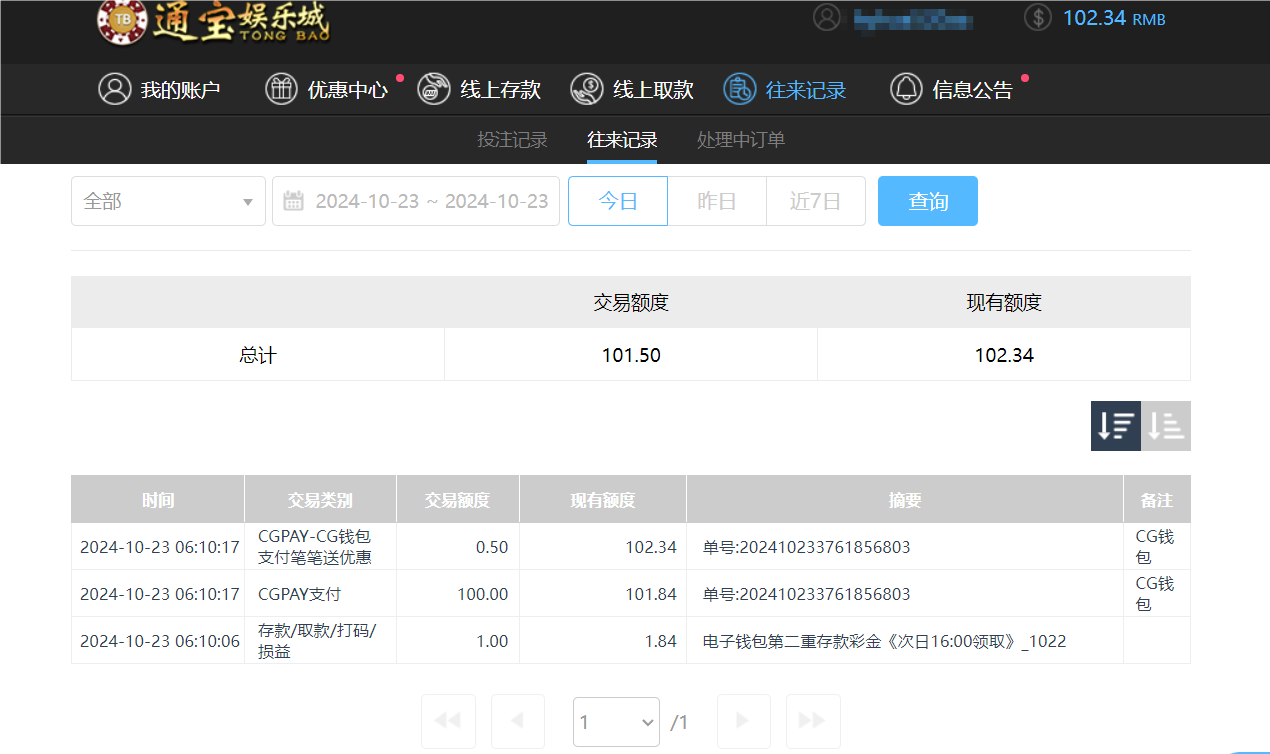The height and width of the screenshot is (754, 1270).
Task: Switch to the 投注记录 tab
Action: (512, 140)
